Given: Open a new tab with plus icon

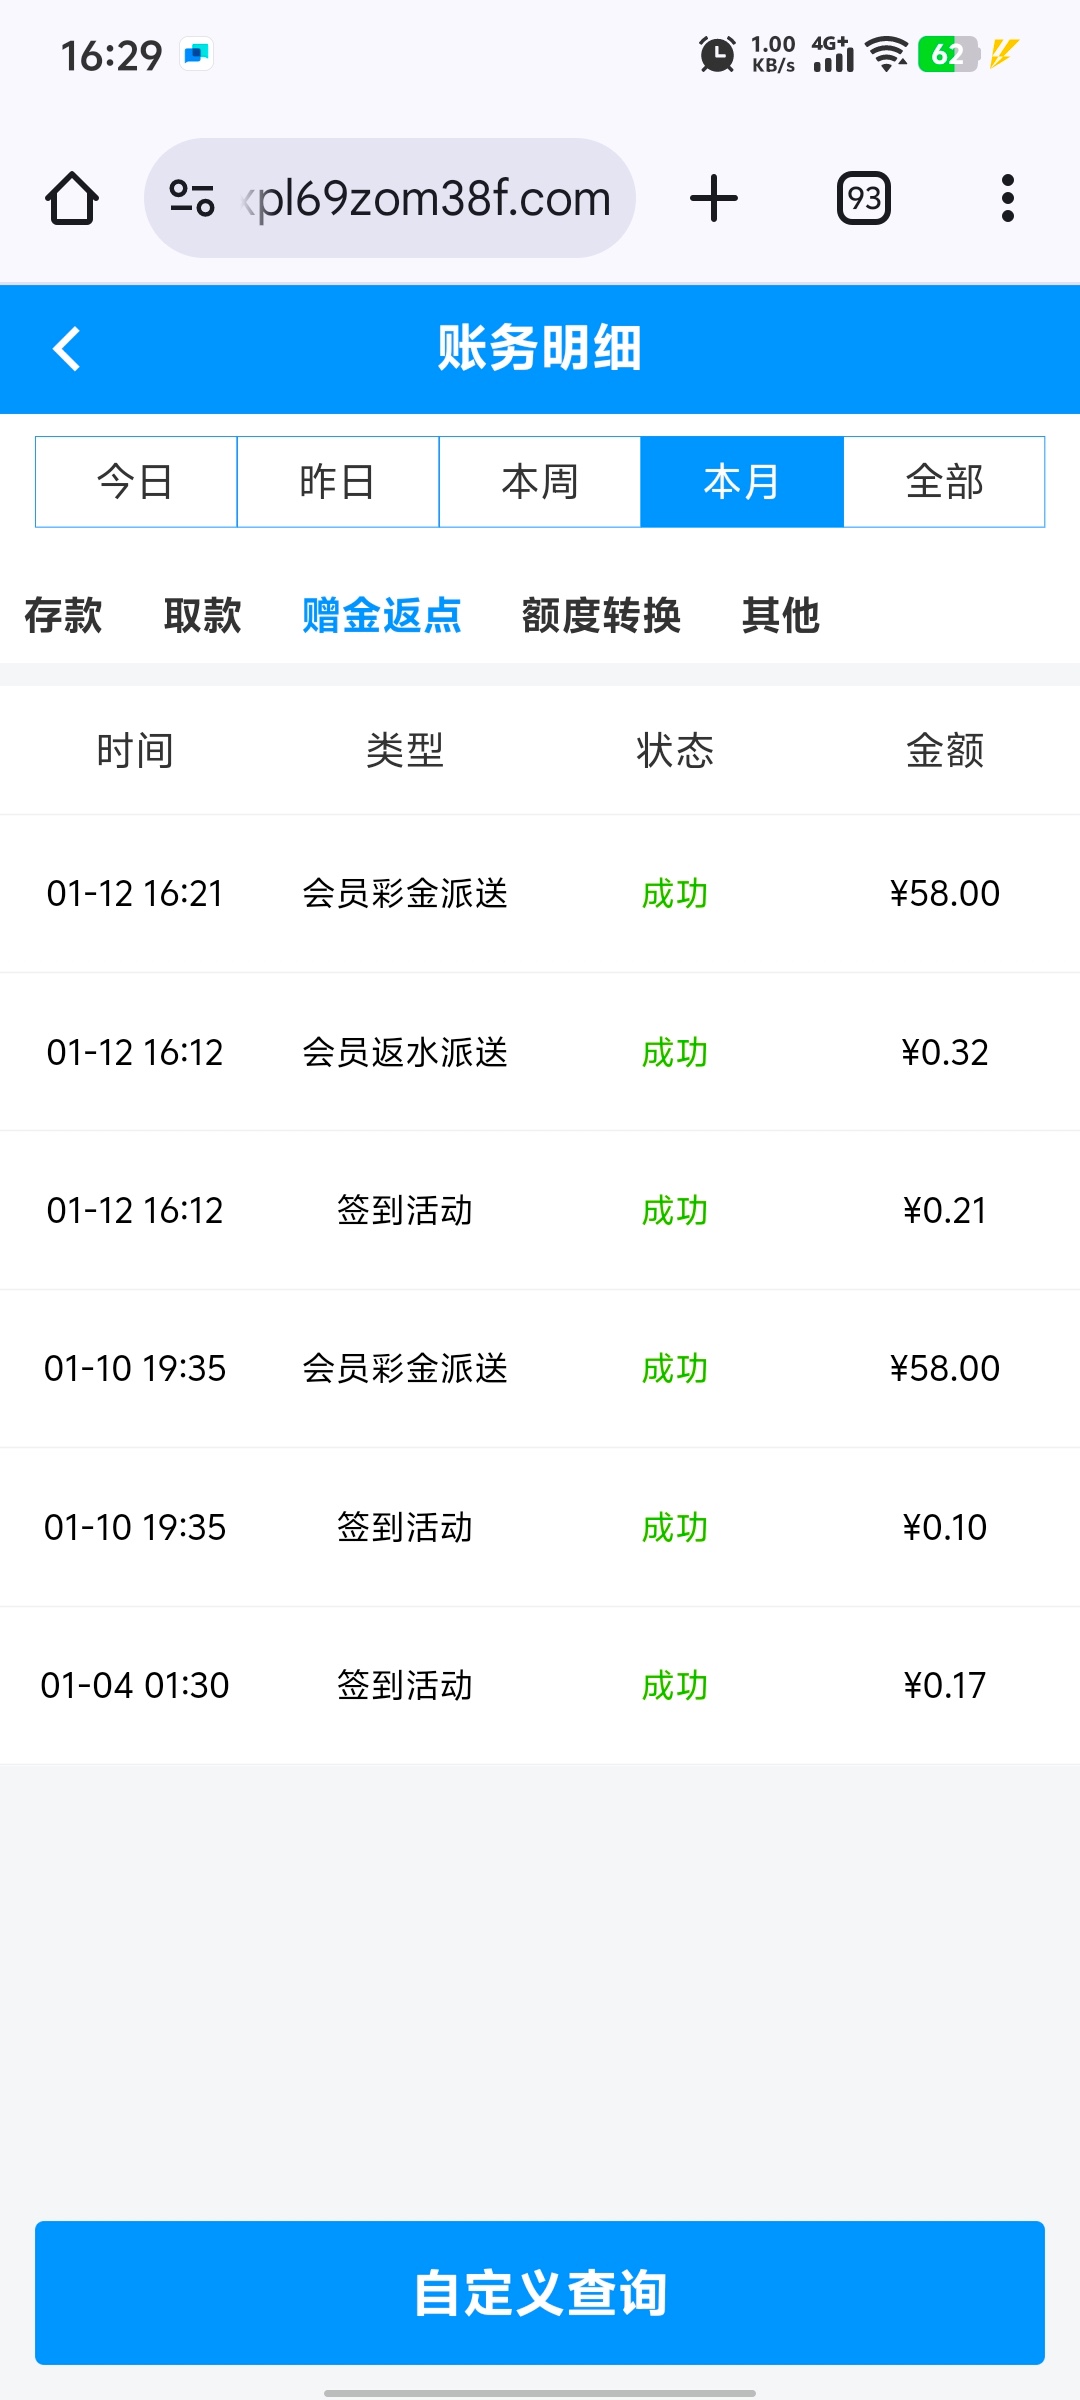Looking at the screenshot, I should pos(714,198).
